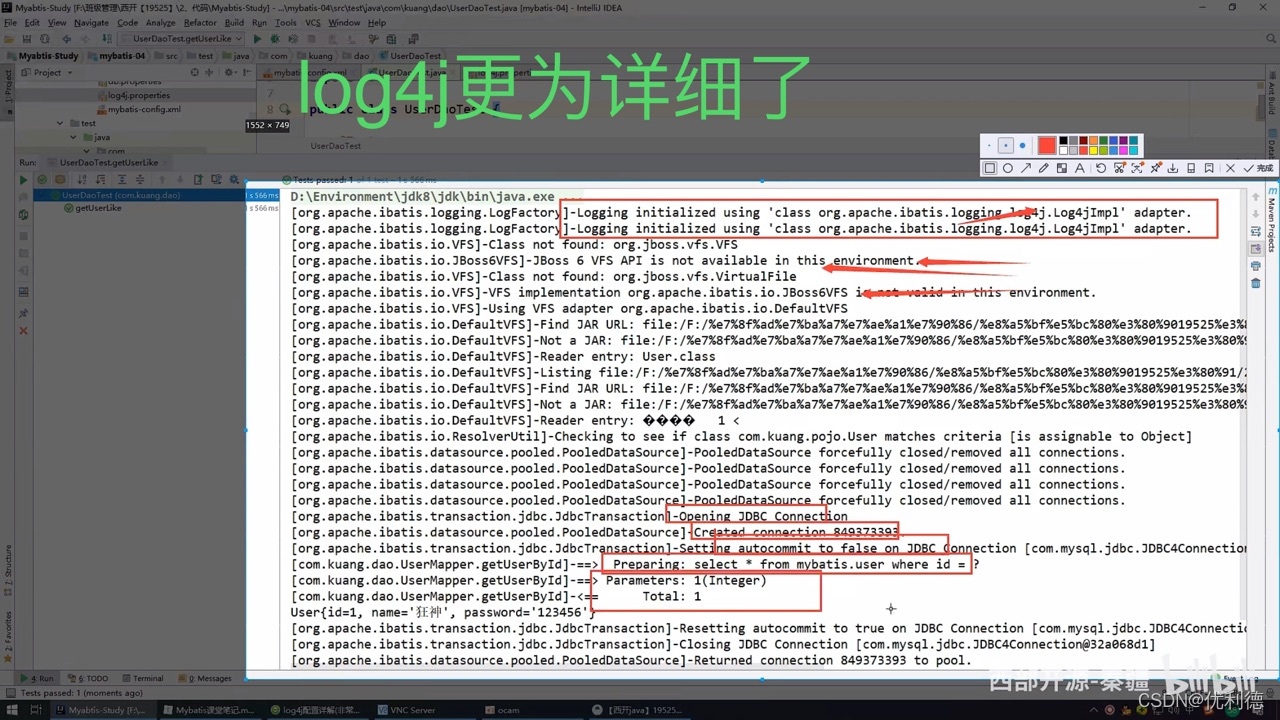Open the VCS menu
Image resolution: width=1280 pixels, height=720 pixels.
tap(313, 22)
